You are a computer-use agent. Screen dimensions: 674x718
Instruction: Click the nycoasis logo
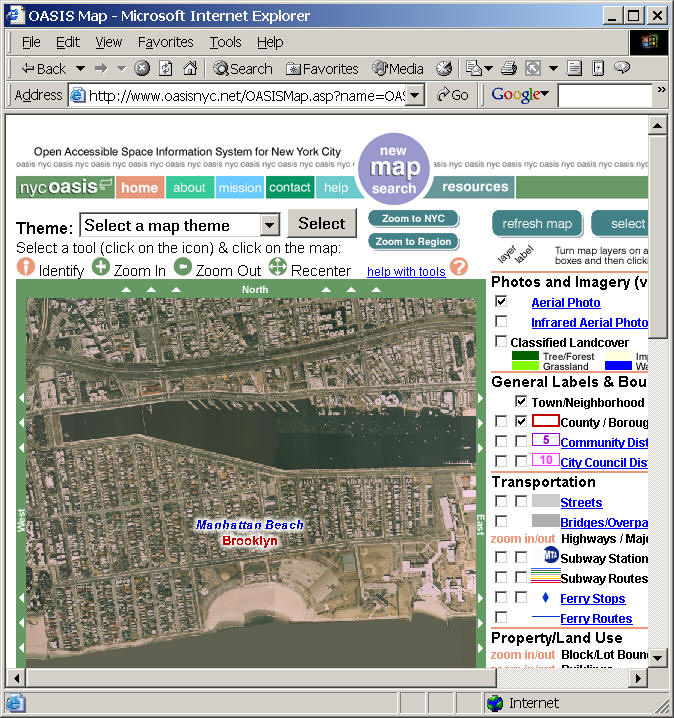[65, 187]
